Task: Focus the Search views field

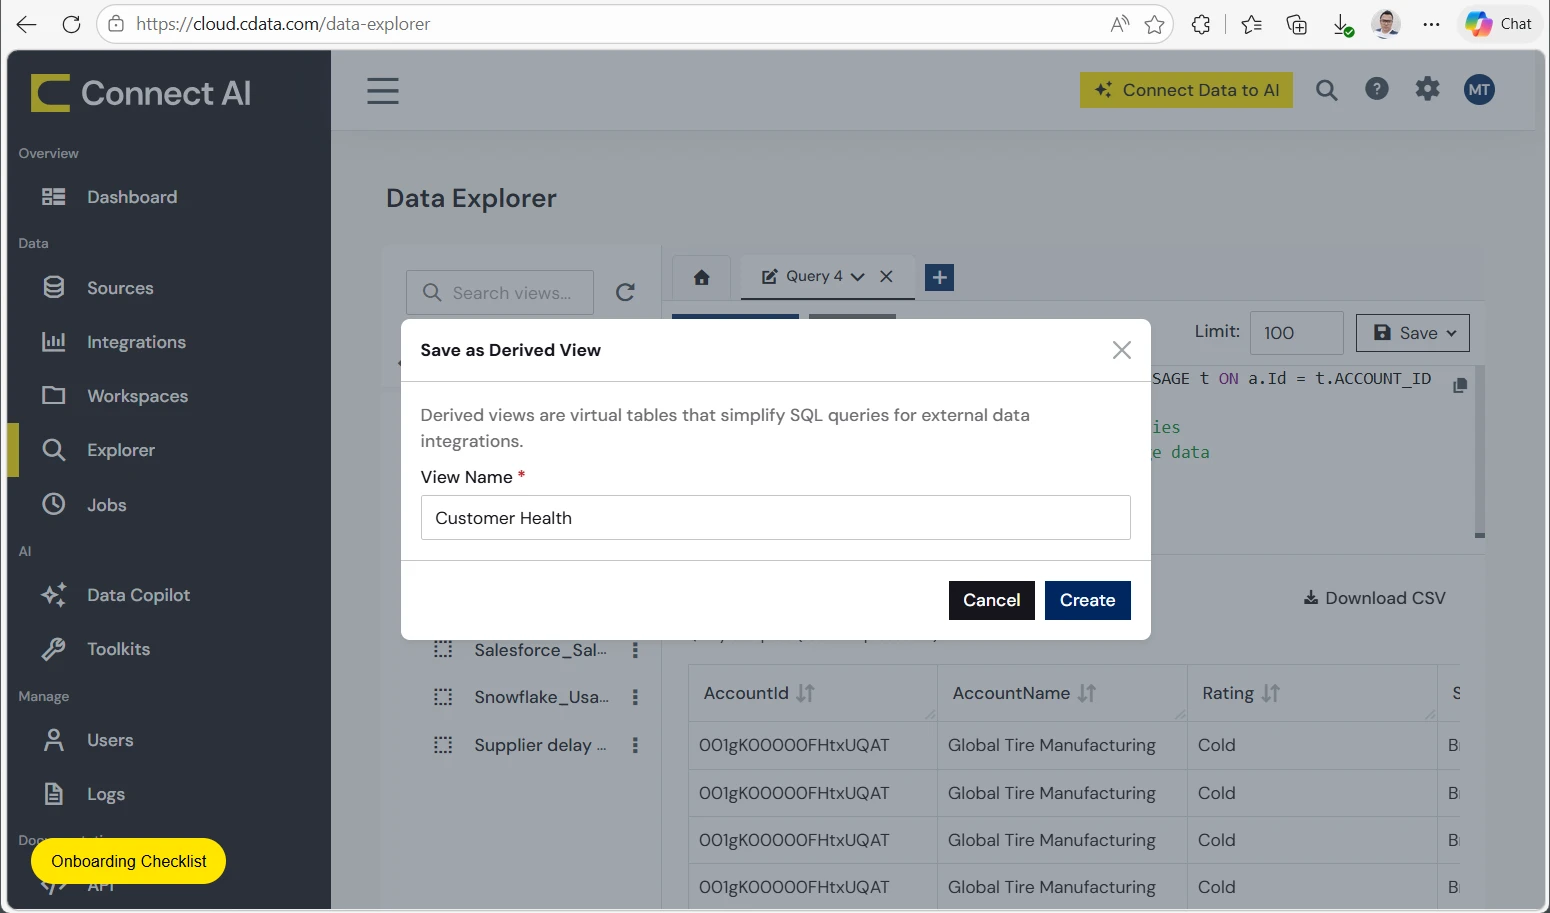Action: (x=500, y=293)
